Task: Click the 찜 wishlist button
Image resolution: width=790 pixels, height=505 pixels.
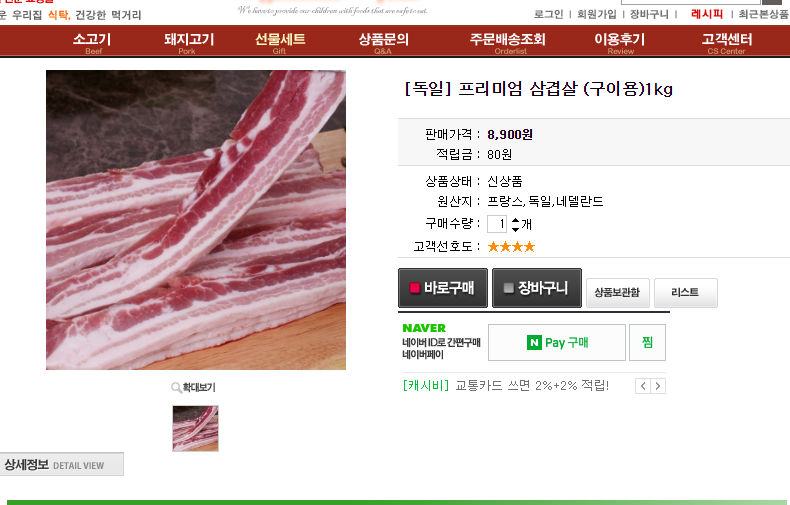Action: pos(647,343)
